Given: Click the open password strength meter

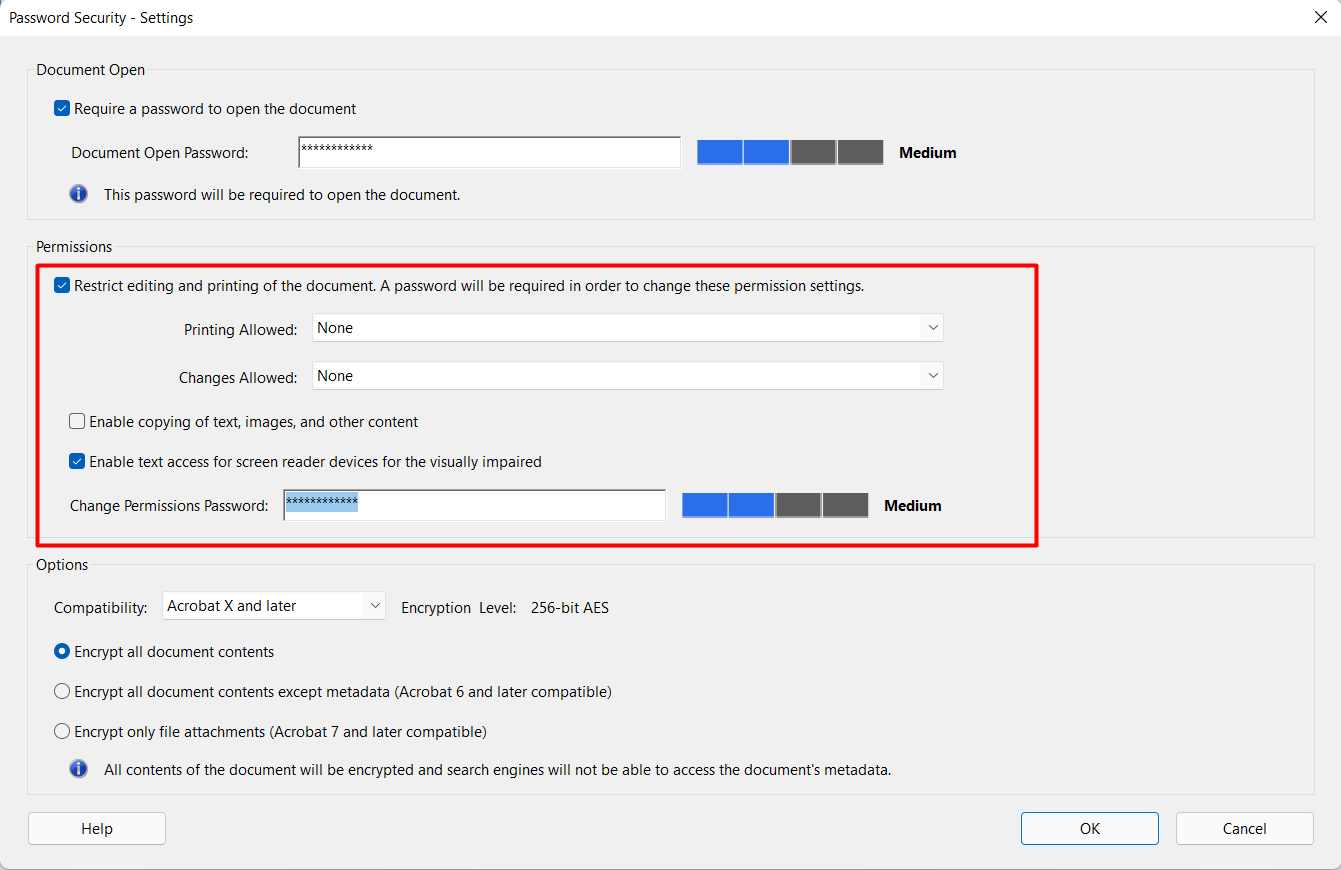Looking at the screenshot, I should [x=790, y=151].
